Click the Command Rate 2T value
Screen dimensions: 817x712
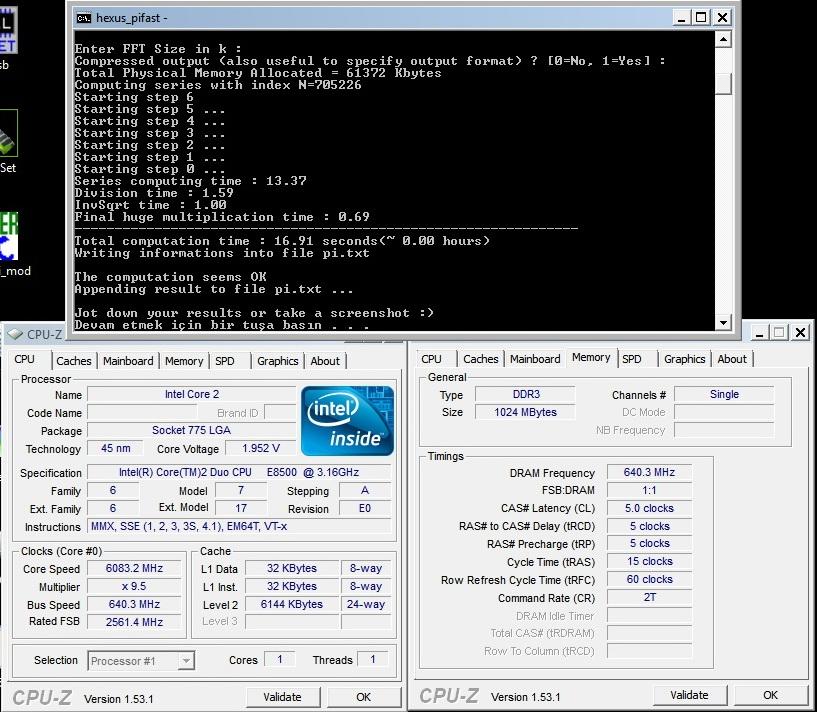click(x=649, y=597)
